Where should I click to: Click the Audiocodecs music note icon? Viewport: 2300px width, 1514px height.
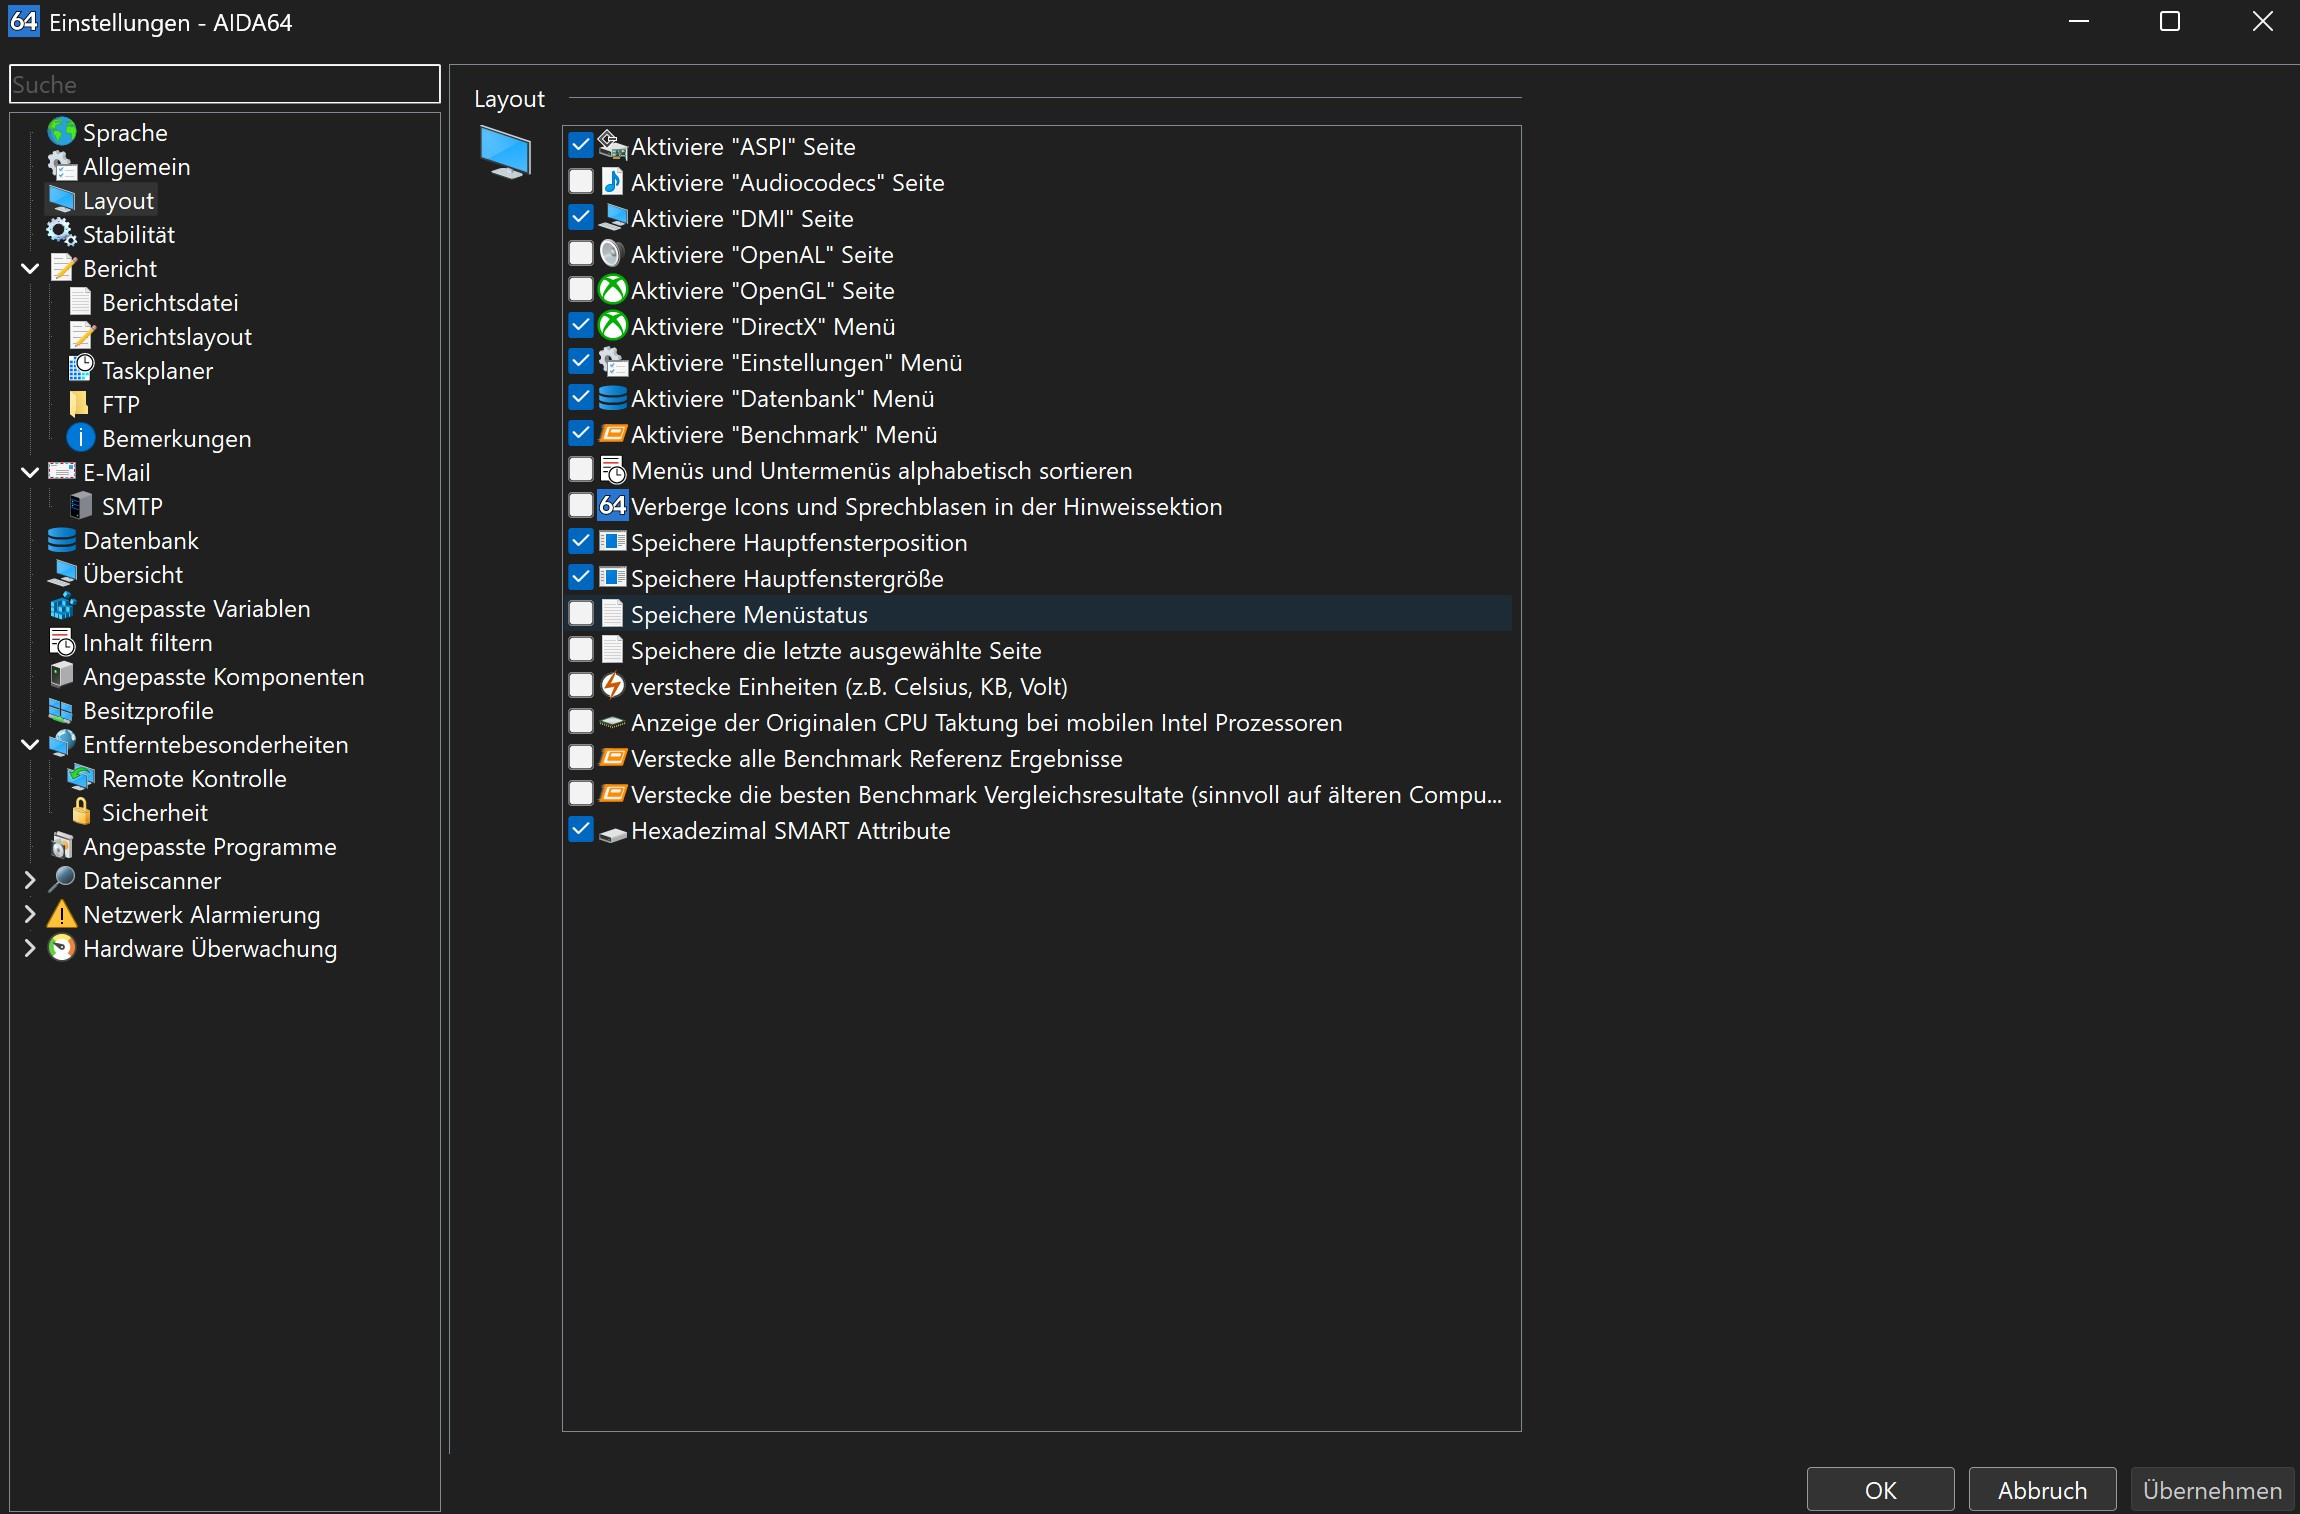613,182
